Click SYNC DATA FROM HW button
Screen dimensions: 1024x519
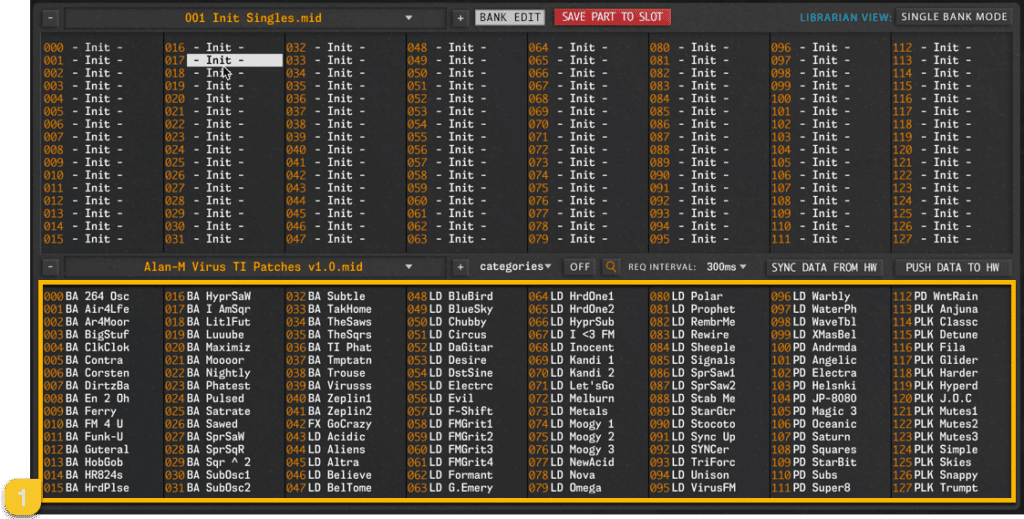(824, 267)
